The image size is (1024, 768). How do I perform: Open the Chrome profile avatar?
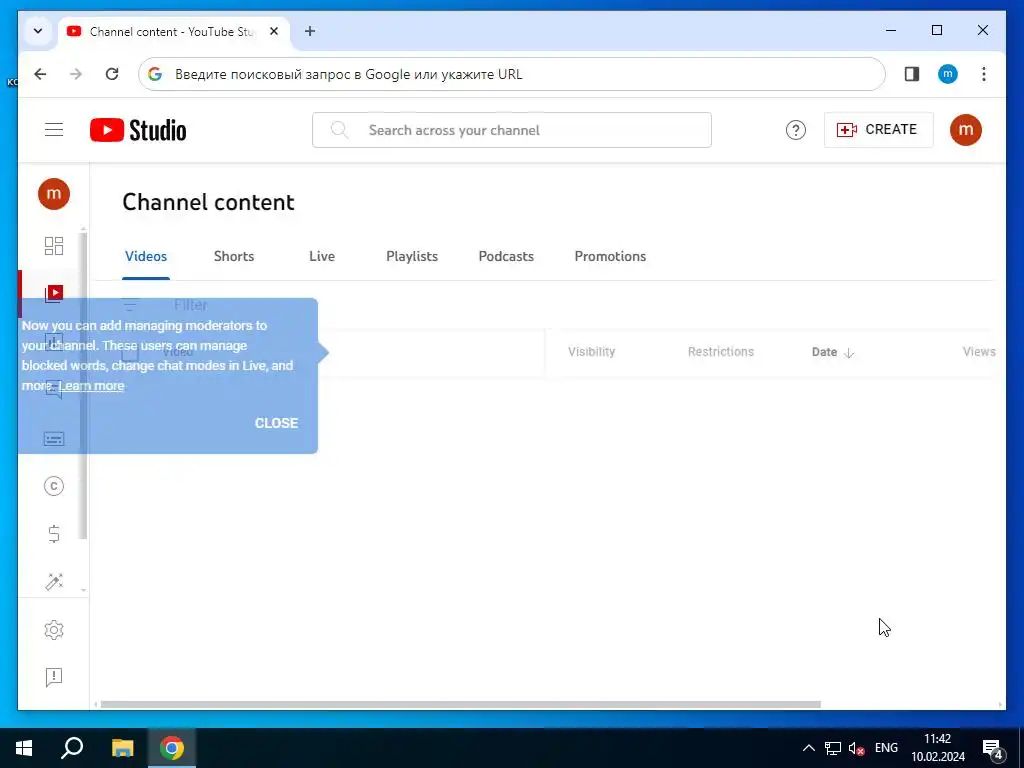(948, 74)
